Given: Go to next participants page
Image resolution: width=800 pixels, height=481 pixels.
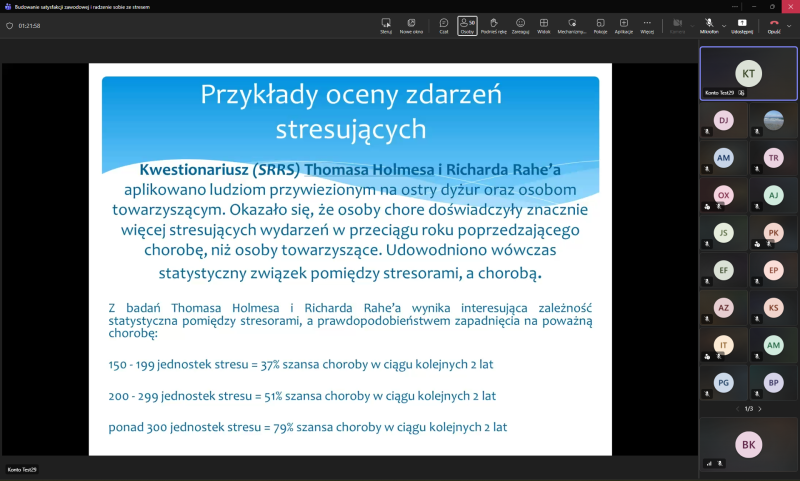Looking at the screenshot, I should [759, 409].
